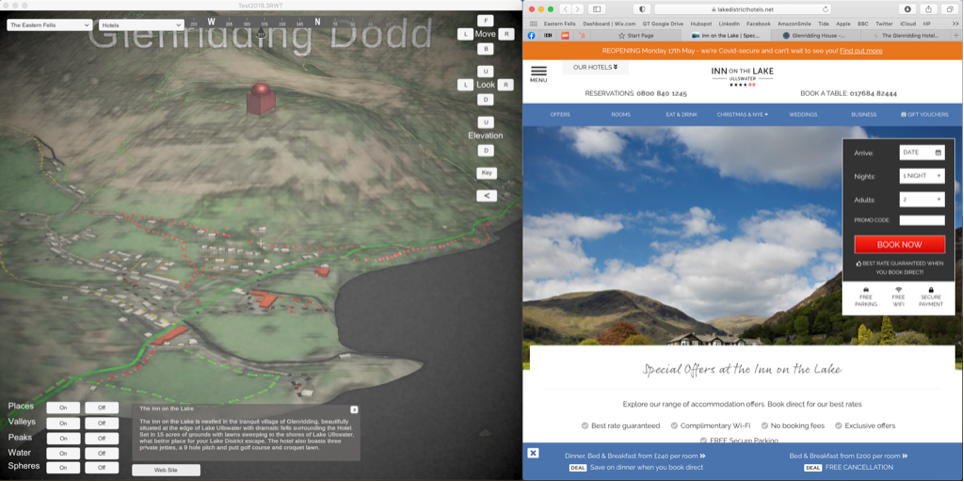Image resolution: width=964 pixels, height=482 pixels.
Task: Turn Water Off
Action: (101, 454)
